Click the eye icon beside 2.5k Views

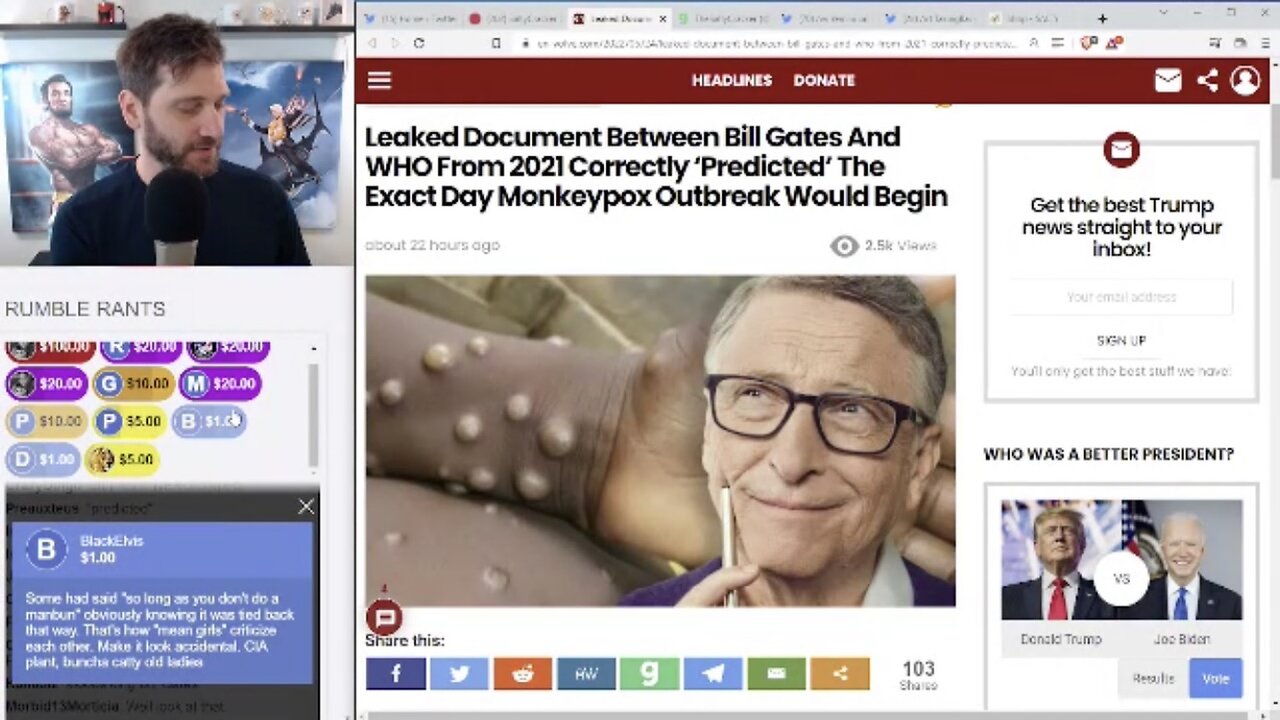click(x=844, y=246)
